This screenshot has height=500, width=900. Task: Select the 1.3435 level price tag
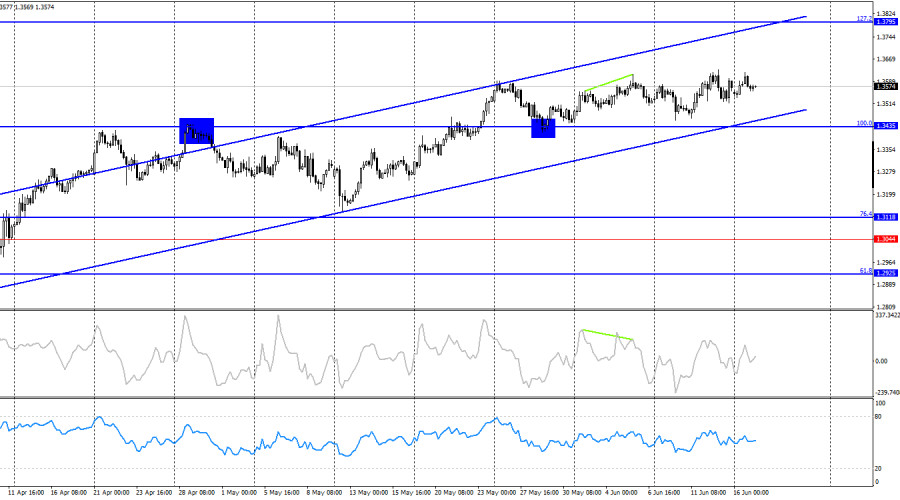click(x=886, y=126)
